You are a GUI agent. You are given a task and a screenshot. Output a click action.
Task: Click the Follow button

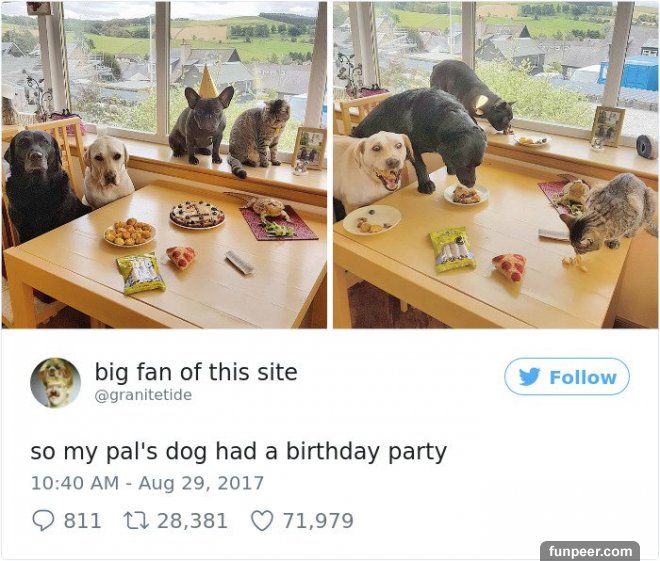click(567, 377)
